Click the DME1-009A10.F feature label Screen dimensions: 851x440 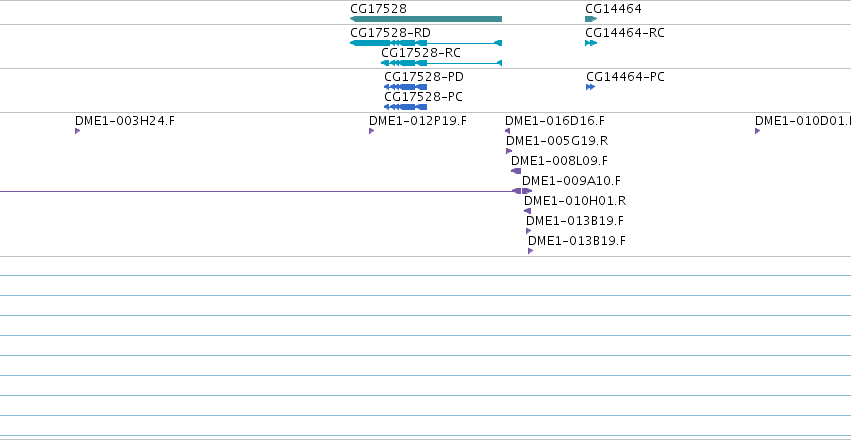click(x=571, y=181)
